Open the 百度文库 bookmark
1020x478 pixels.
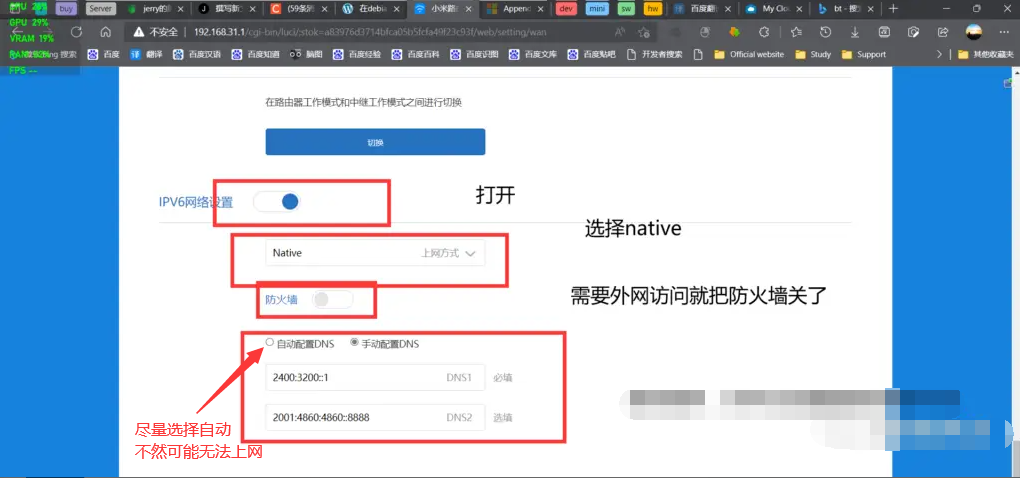pos(533,55)
